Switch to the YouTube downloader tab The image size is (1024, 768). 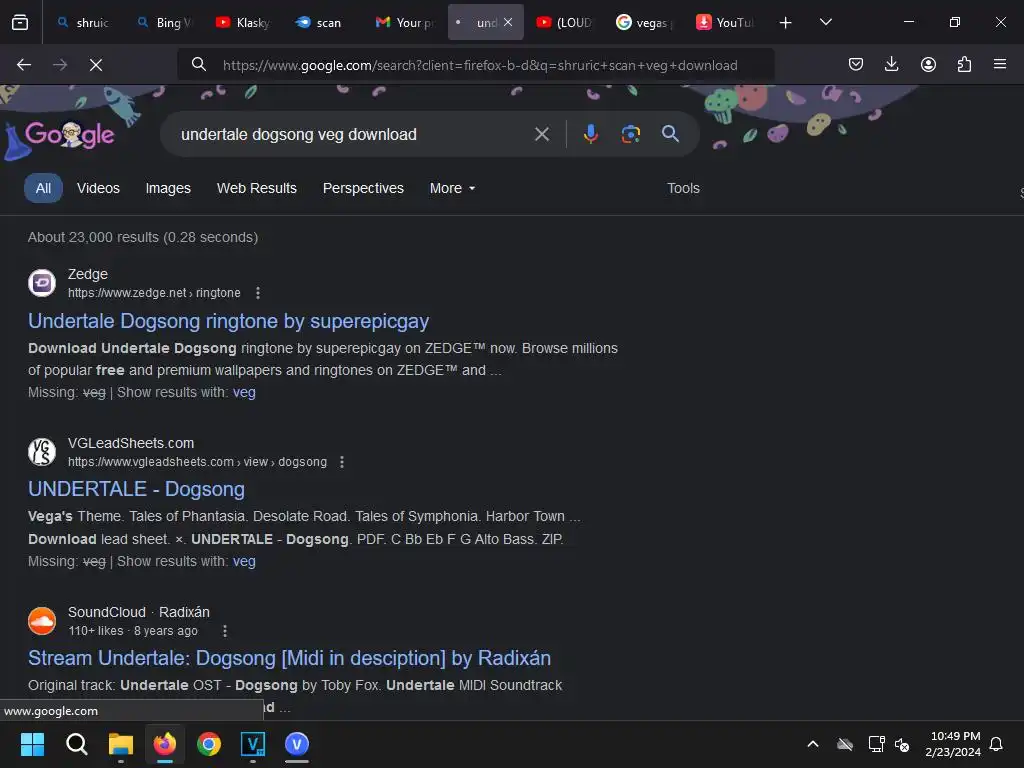point(725,23)
